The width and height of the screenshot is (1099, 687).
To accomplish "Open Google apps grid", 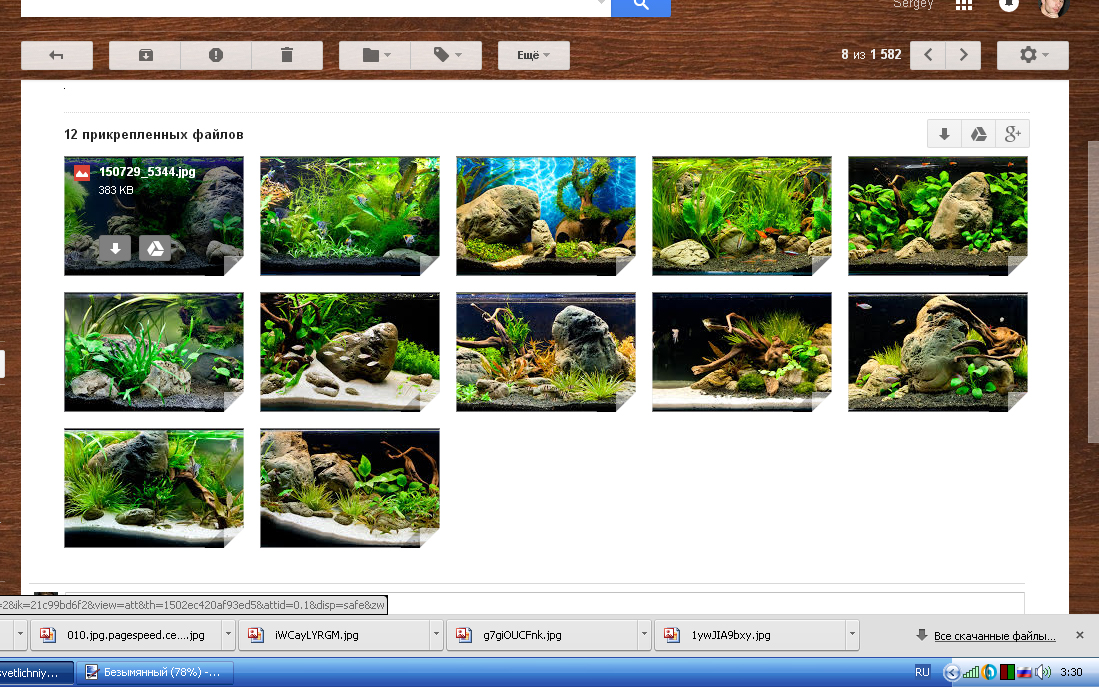I will [x=964, y=5].
